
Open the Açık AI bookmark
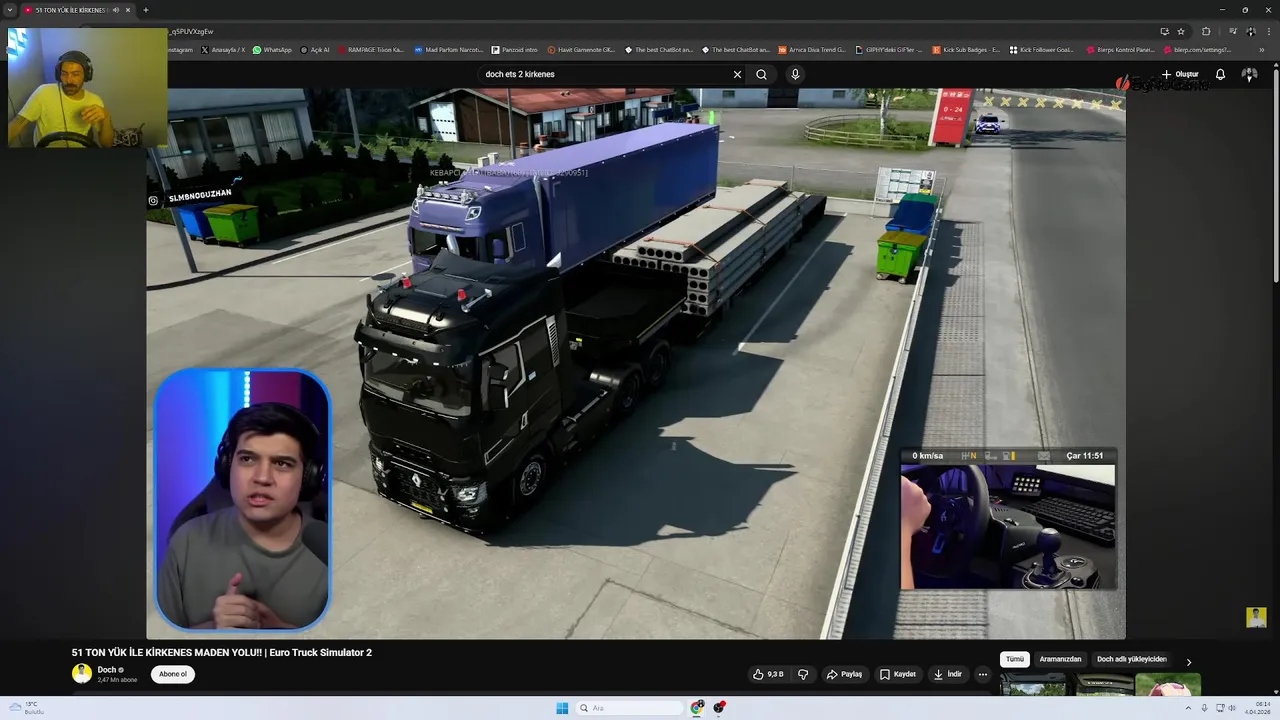tap(315, 49)
